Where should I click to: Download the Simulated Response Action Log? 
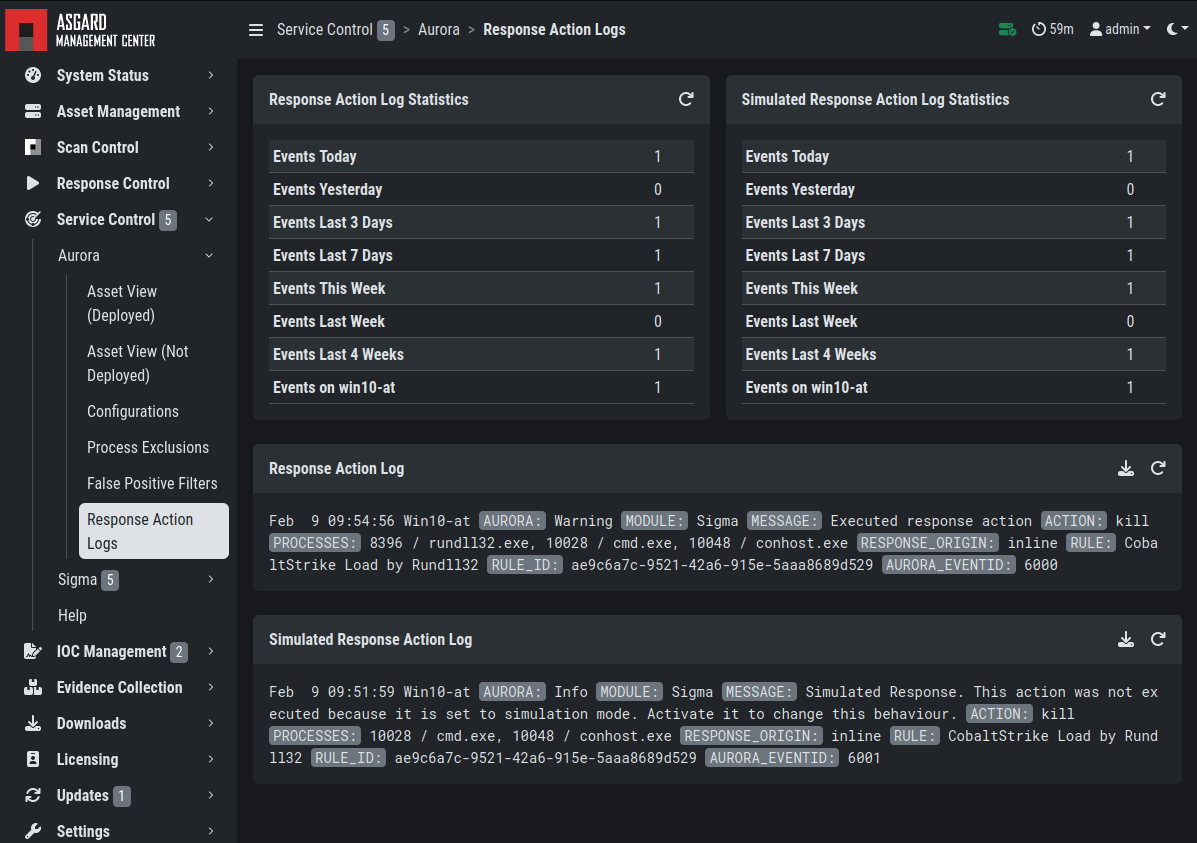point(1126,639)
